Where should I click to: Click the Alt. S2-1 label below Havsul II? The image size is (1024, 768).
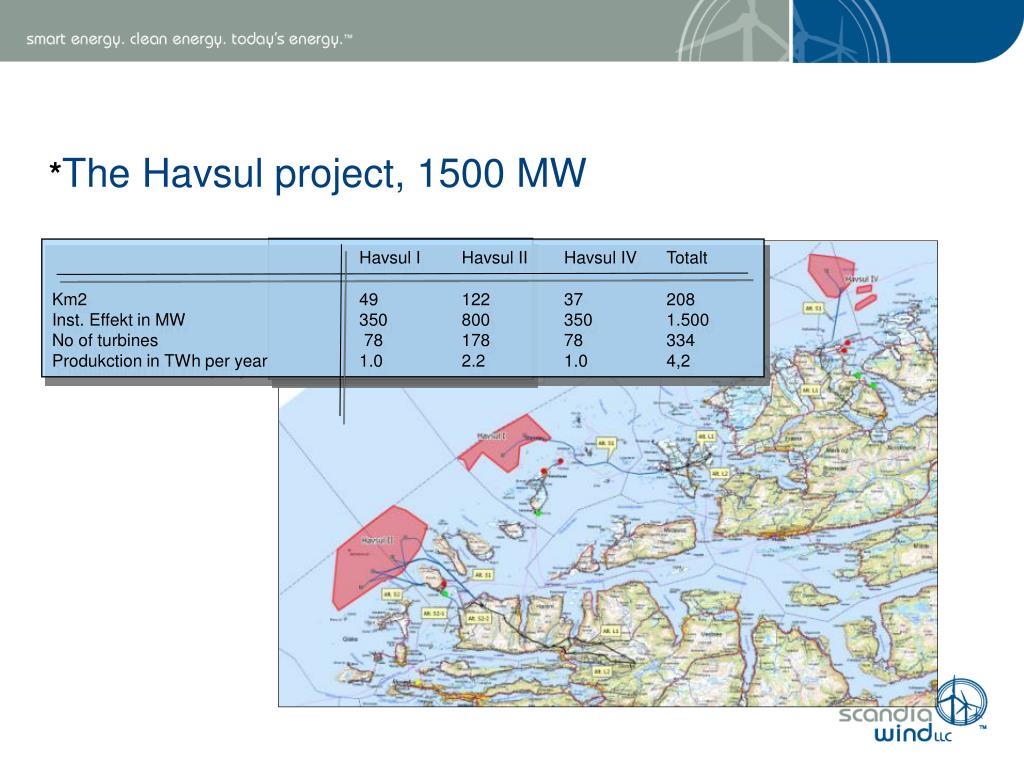(432, 611)
